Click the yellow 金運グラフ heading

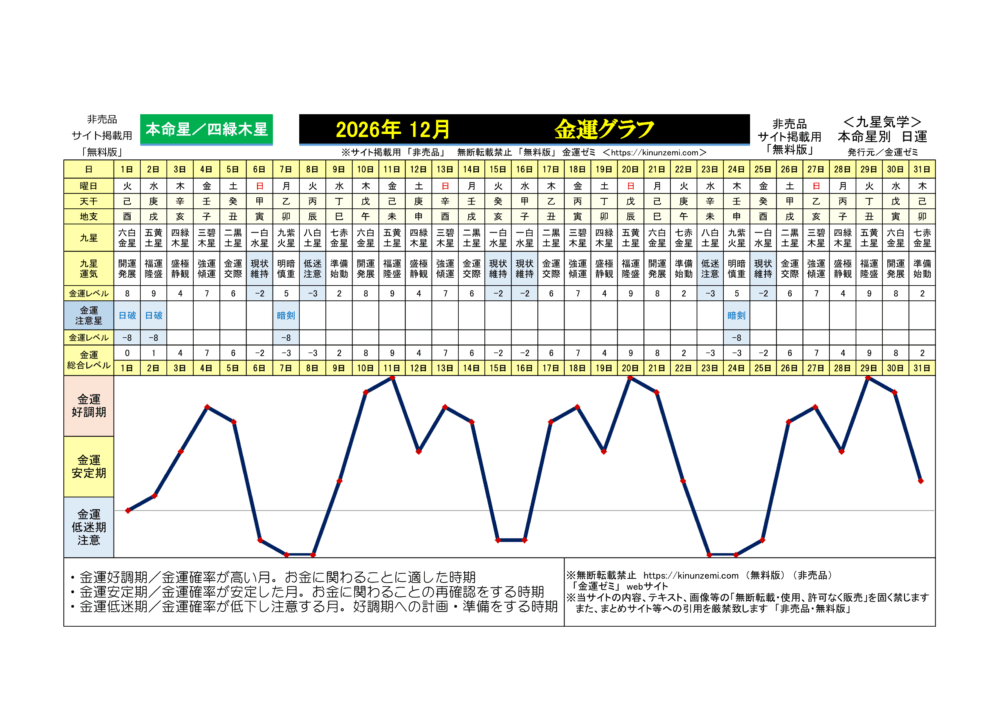pyautogui.click(x=604, y=129)
